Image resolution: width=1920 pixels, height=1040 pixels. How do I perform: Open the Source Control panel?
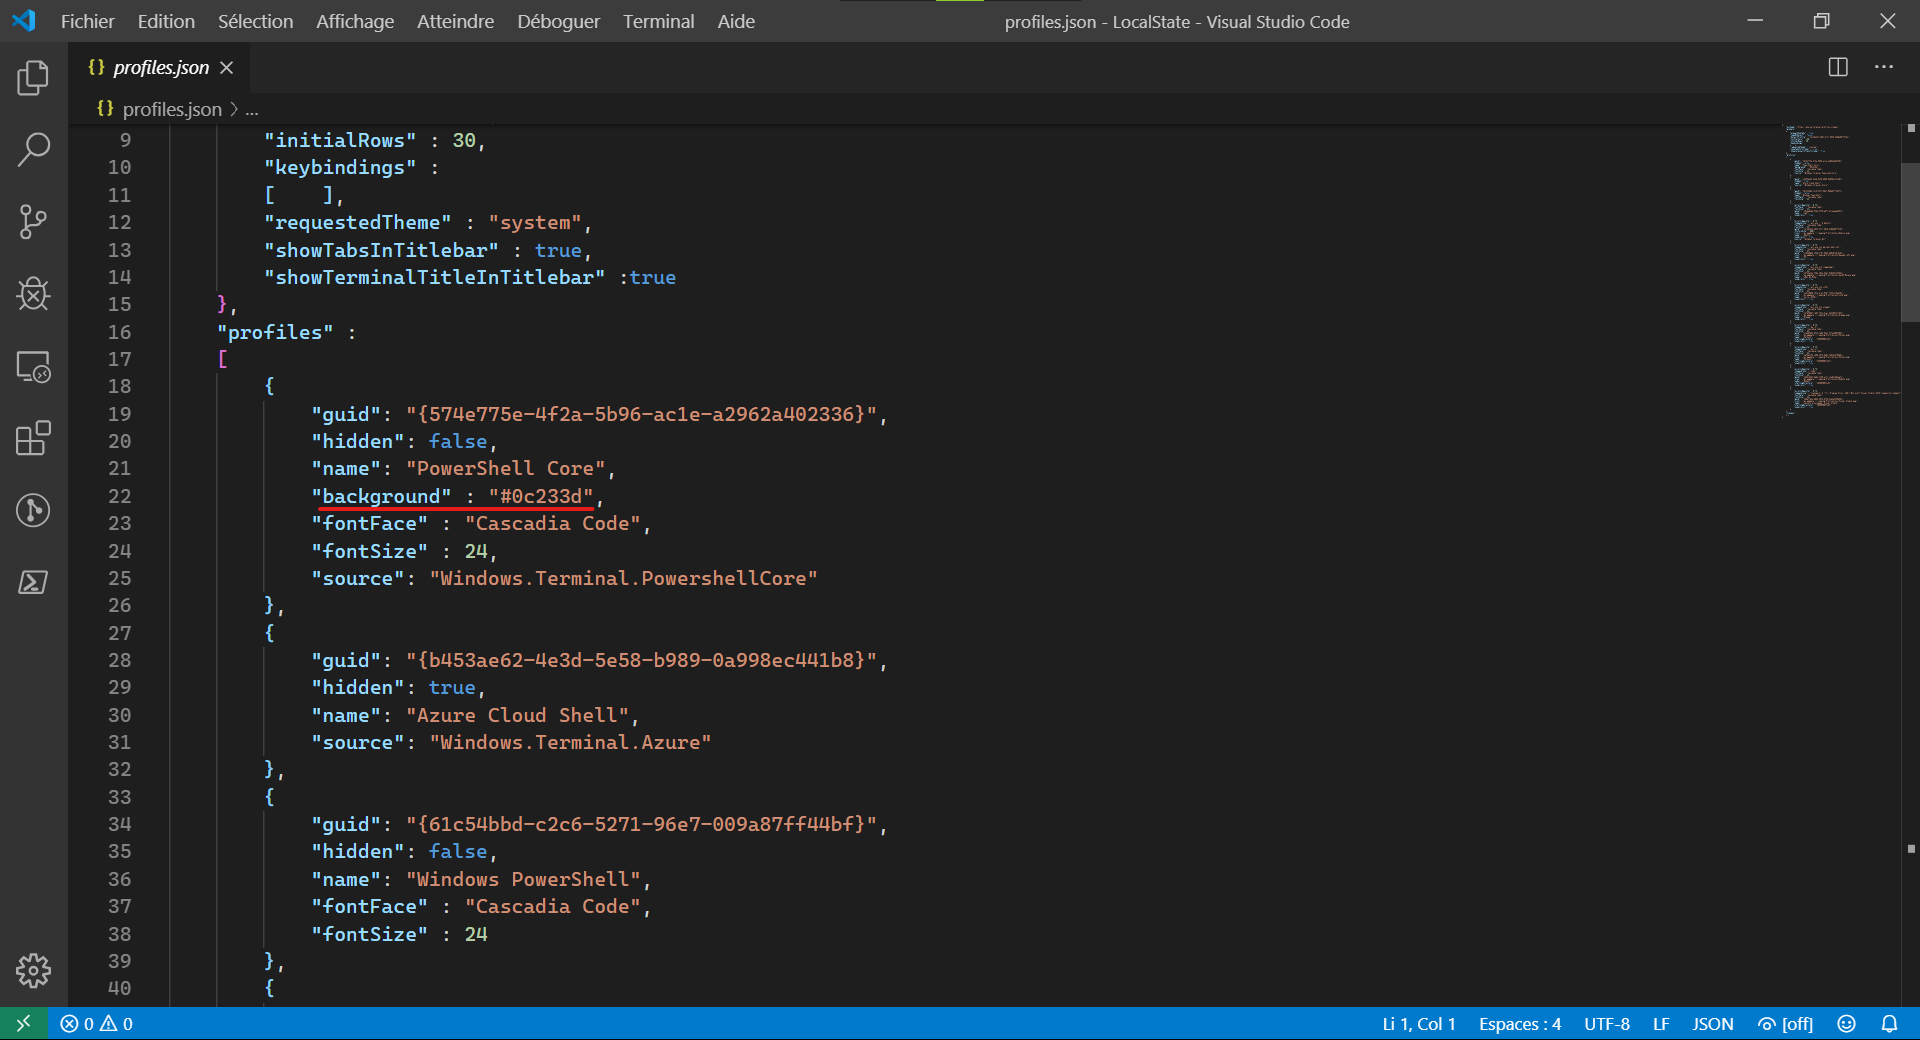33,221
